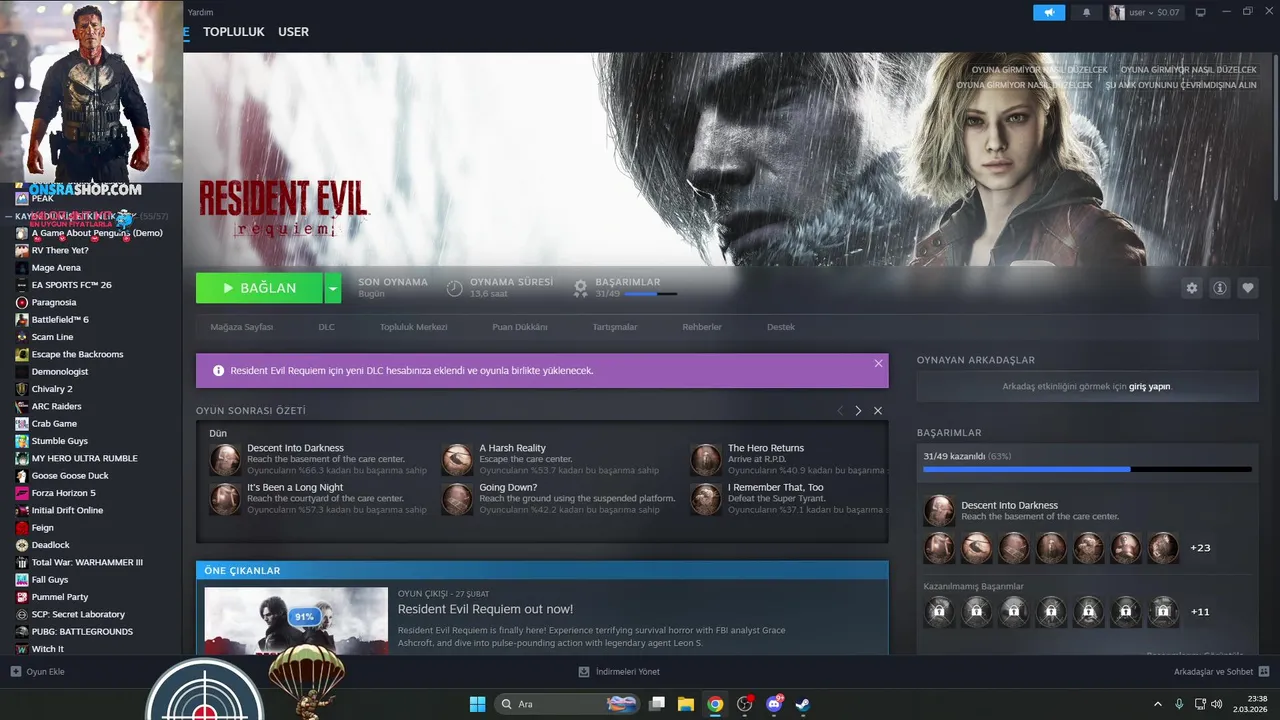Show hidden system tray icons
Viewport: 1280px width, 720px height.
tap(1158, 704)
